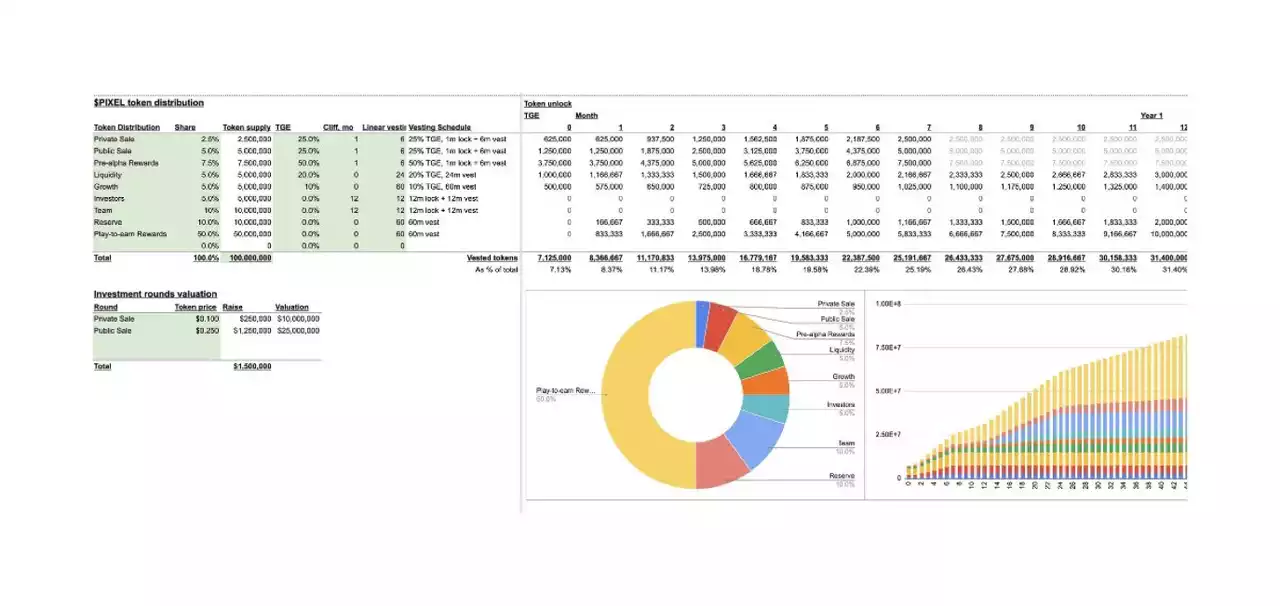Click the Vested tokens row label
This screenshot has width=1280, height=606.
pyautogui.click(x=492, y=258)
